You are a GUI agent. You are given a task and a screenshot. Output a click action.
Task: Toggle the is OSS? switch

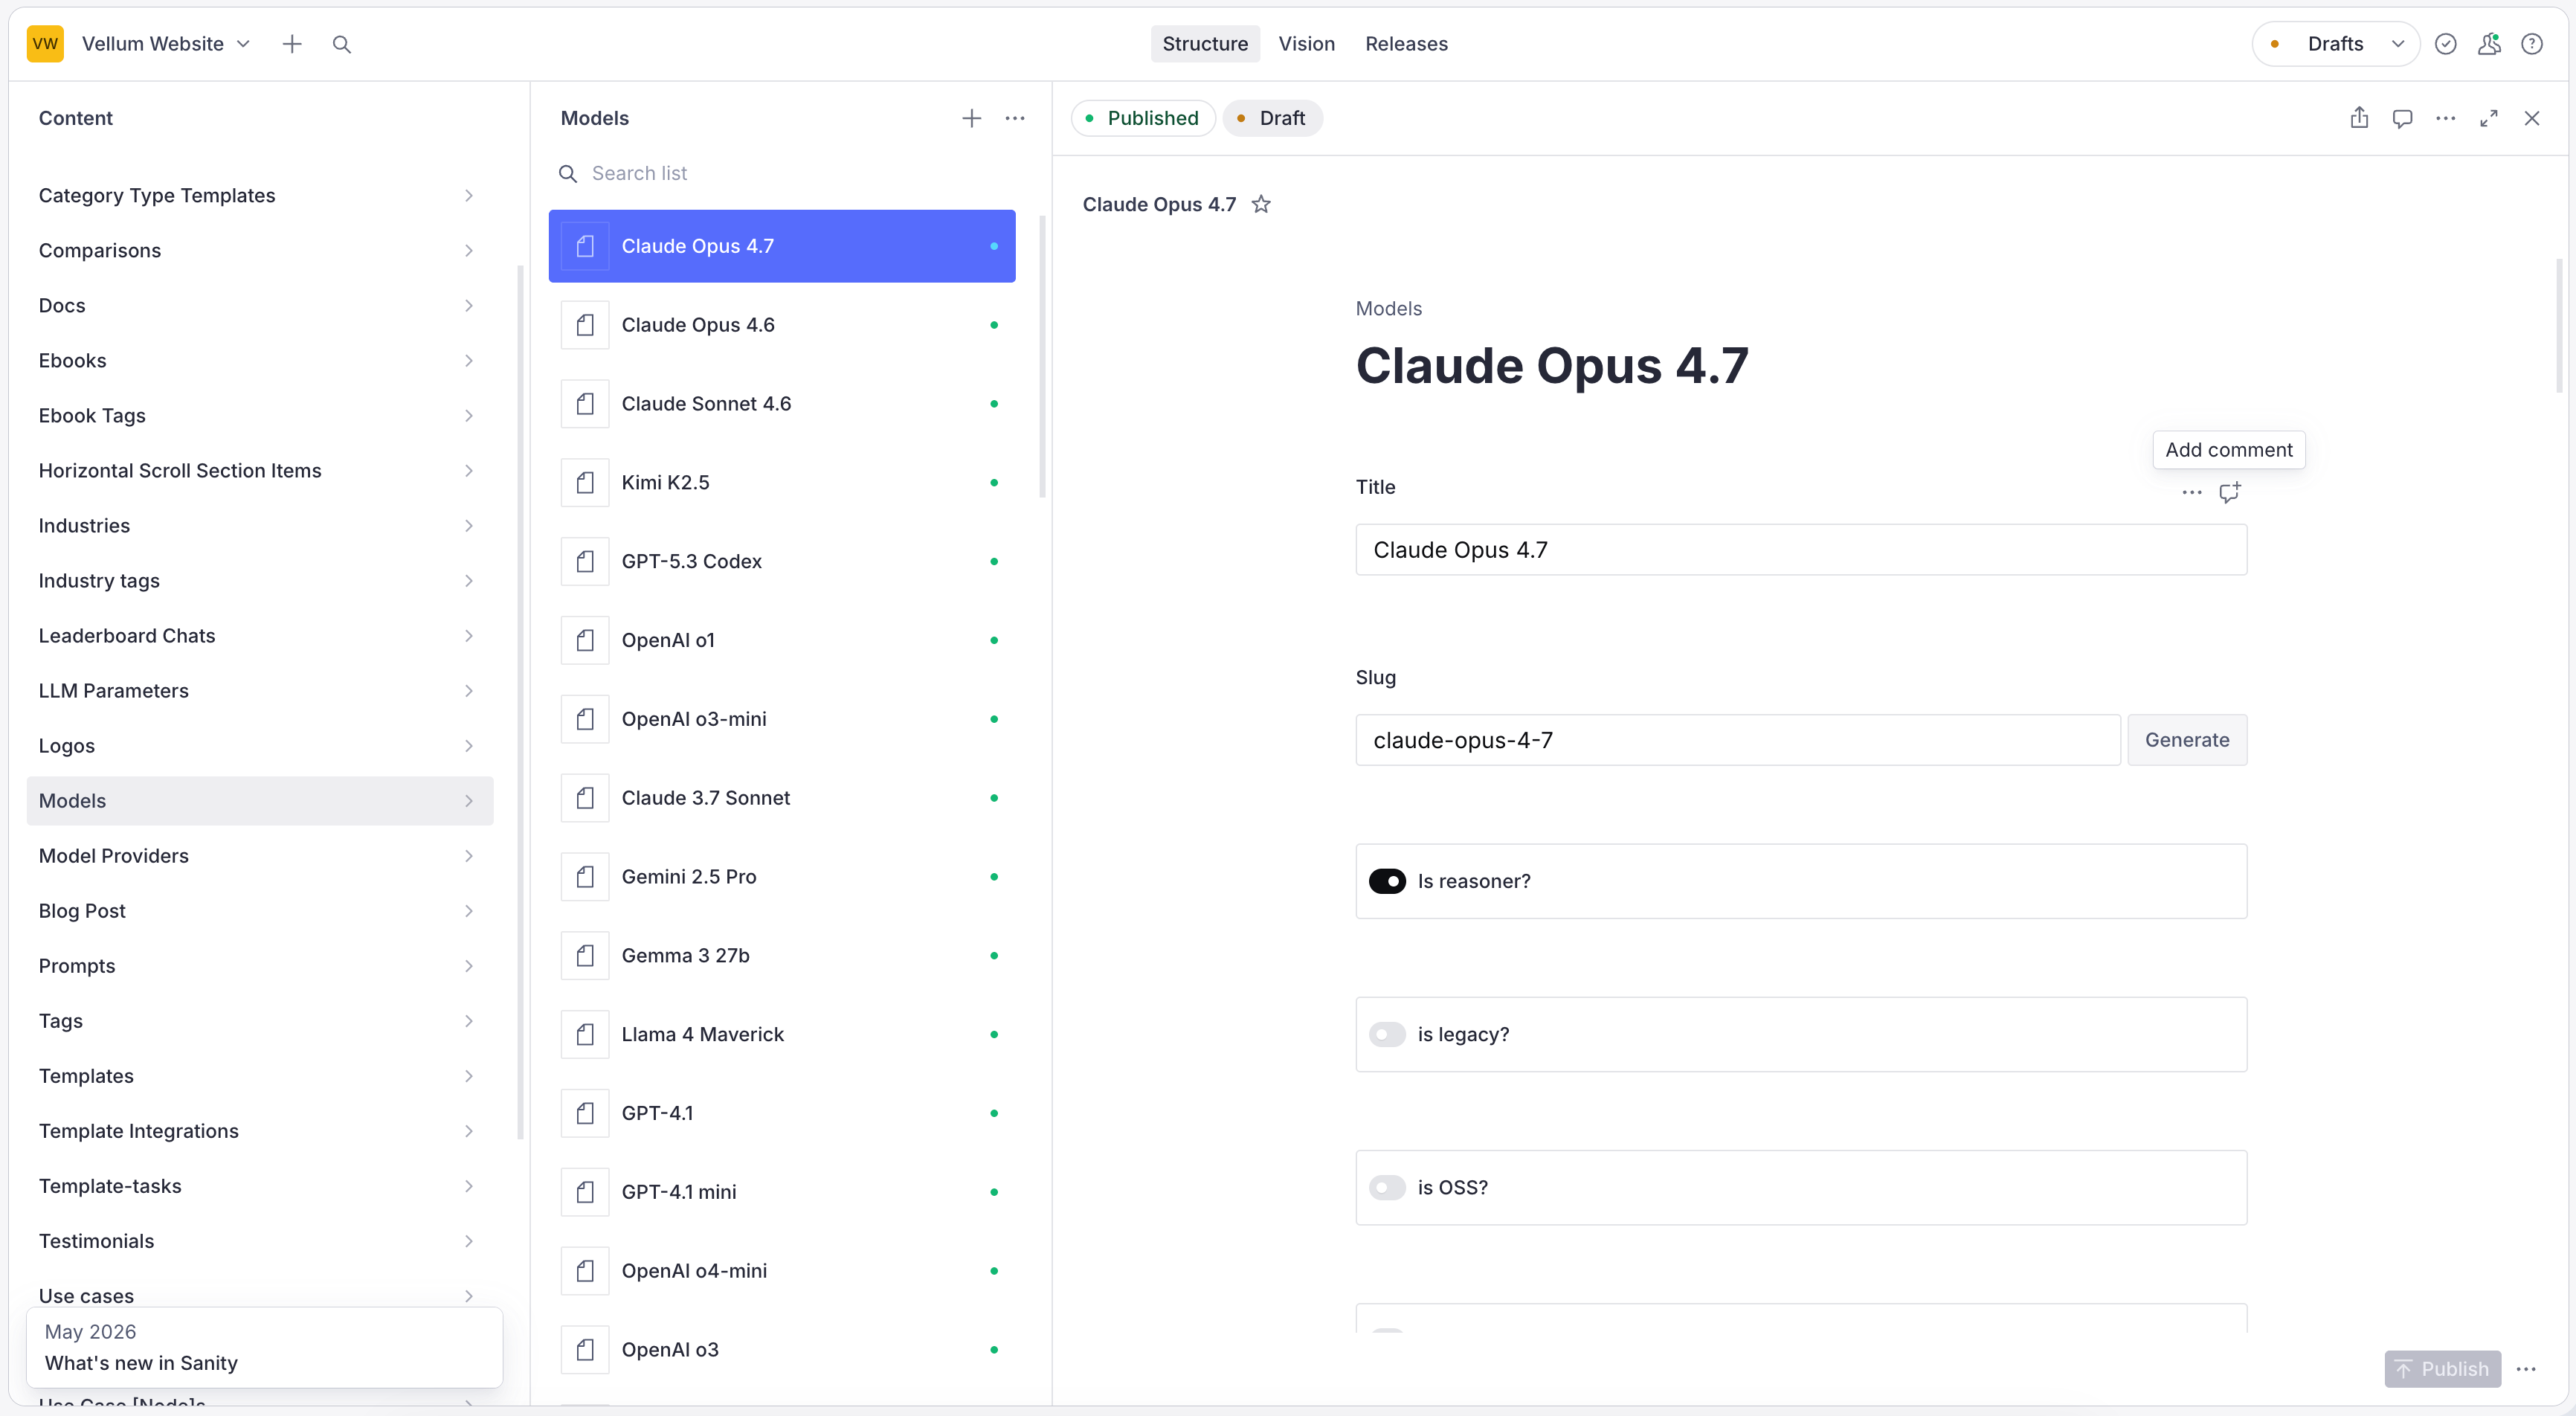coord(1387,1187)
